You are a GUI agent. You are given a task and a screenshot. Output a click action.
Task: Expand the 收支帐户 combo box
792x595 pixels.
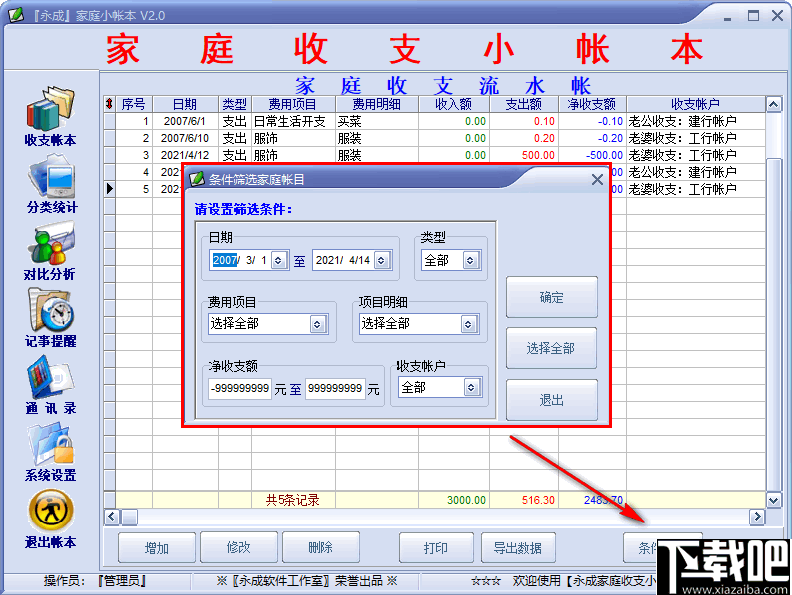pyautogui.click(x=471, y=388)
